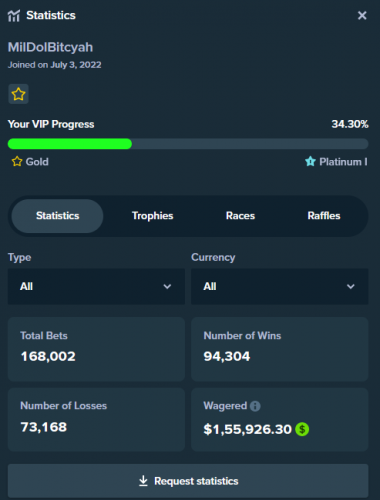Expand the Type dropdown chevron arrow
Screen dimensions: 380x500
pos(167,286)
